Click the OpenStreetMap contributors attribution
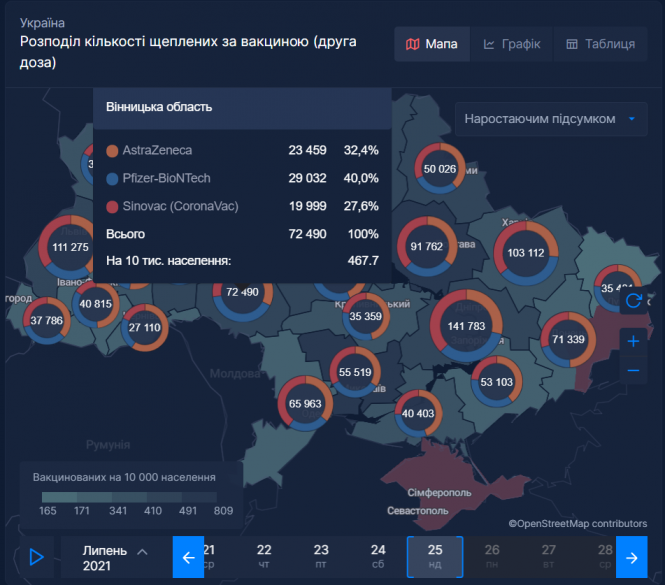The image size is (665, 585). click(x=578, y=523)
